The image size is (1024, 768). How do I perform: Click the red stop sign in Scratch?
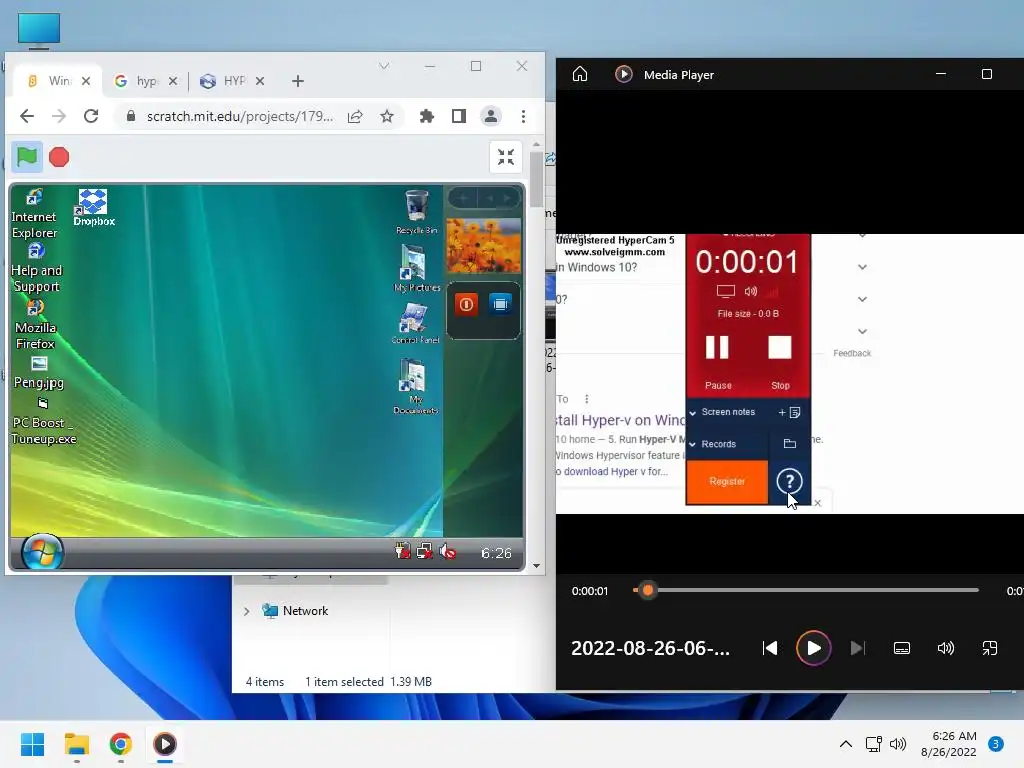(59, 157)
